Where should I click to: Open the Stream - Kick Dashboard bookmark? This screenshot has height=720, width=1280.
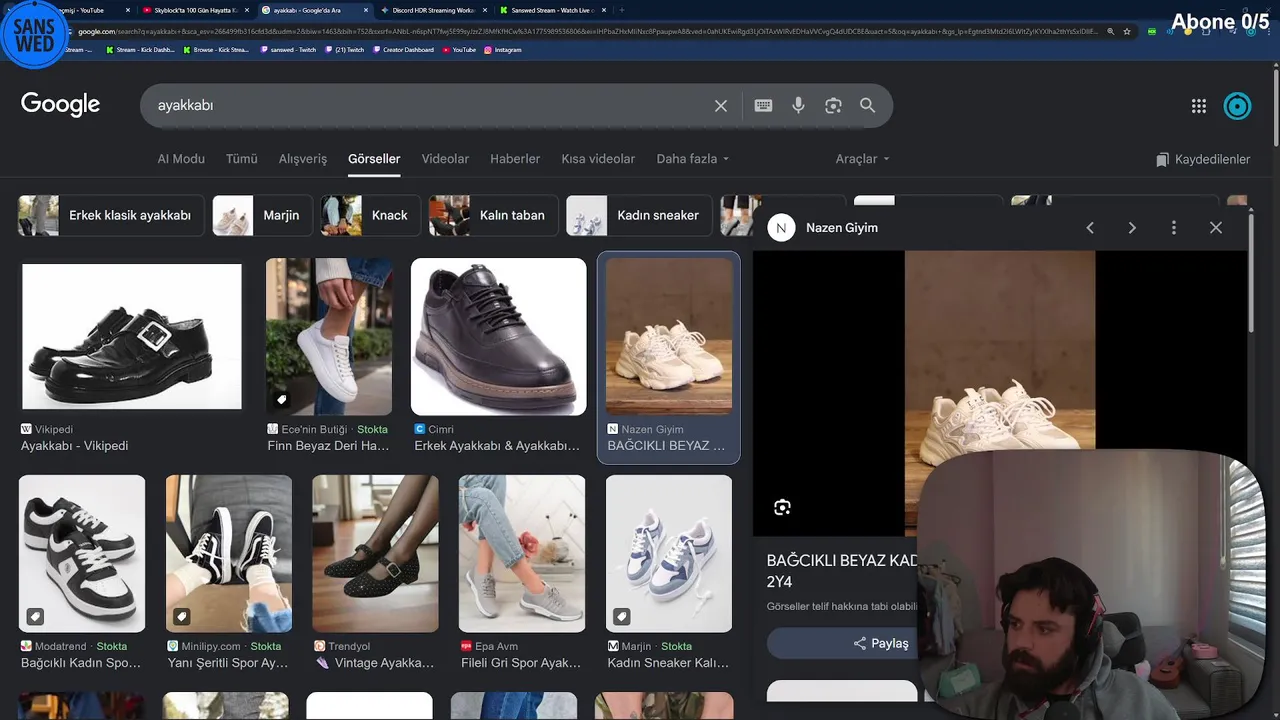[140, 50]
